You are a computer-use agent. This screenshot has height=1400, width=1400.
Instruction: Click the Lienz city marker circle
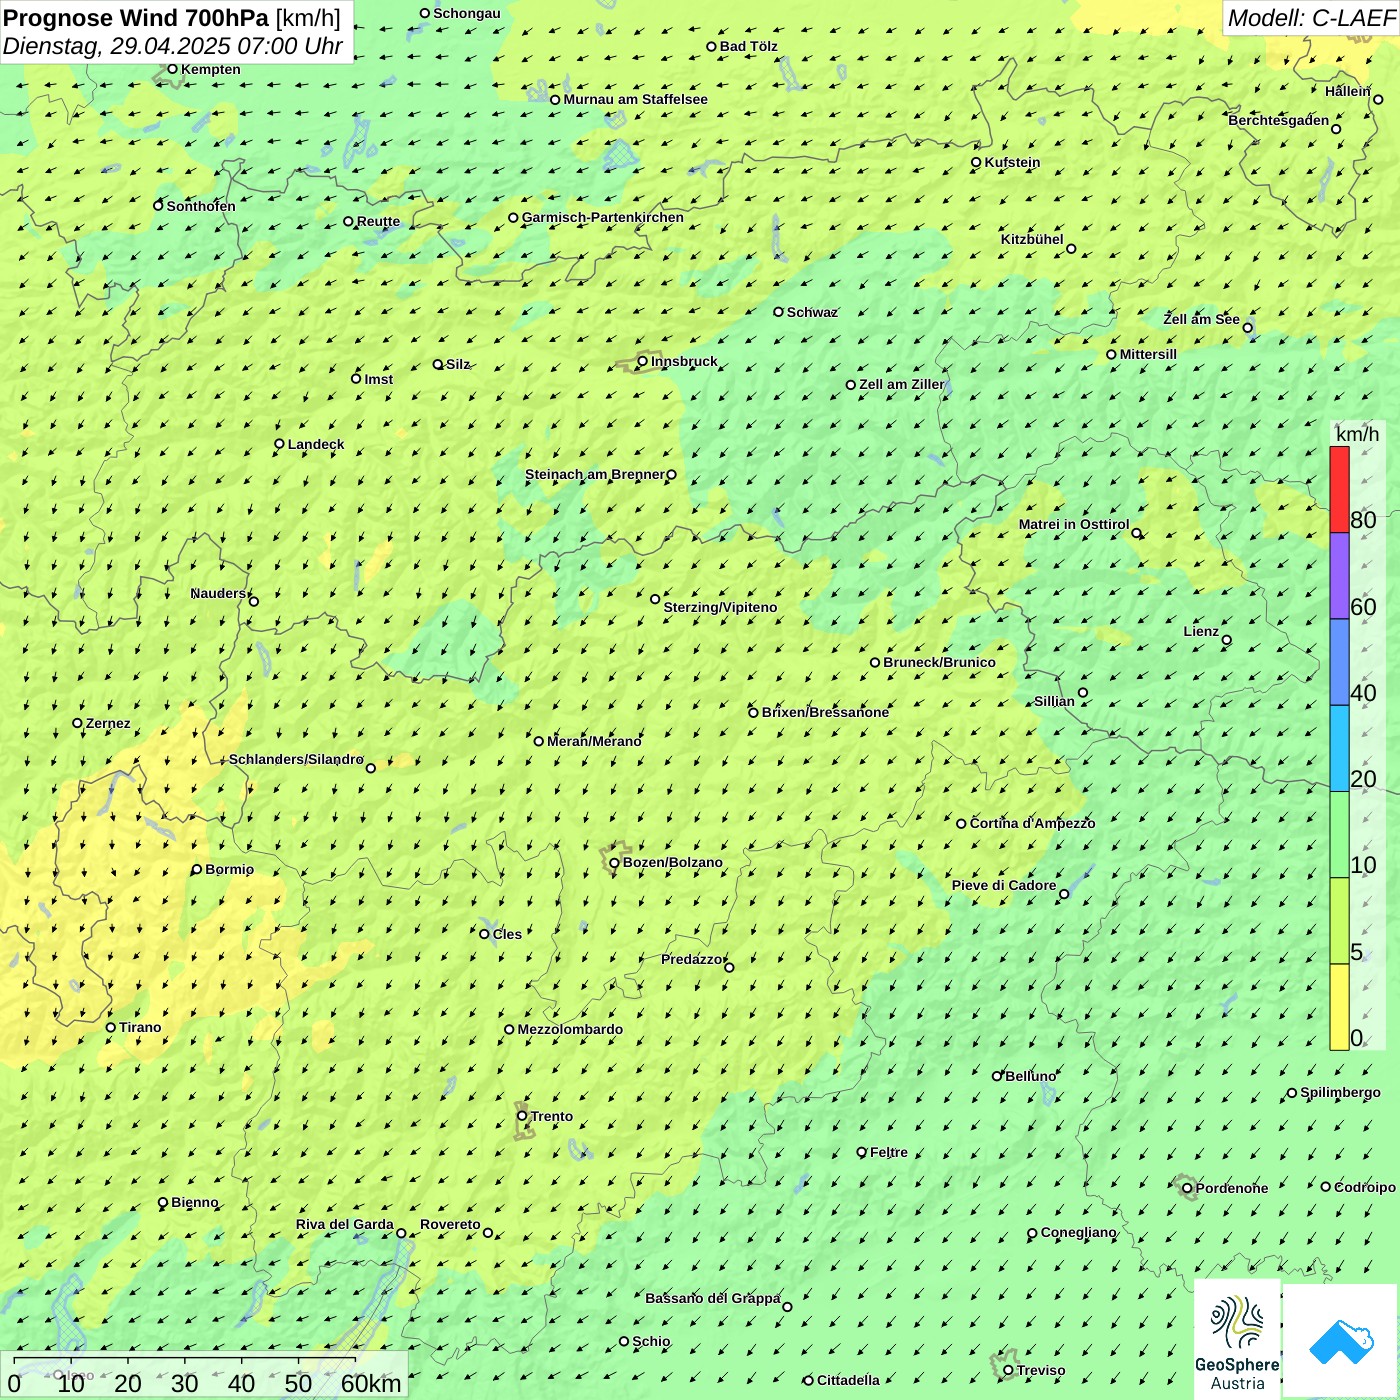pos(1227,640)
